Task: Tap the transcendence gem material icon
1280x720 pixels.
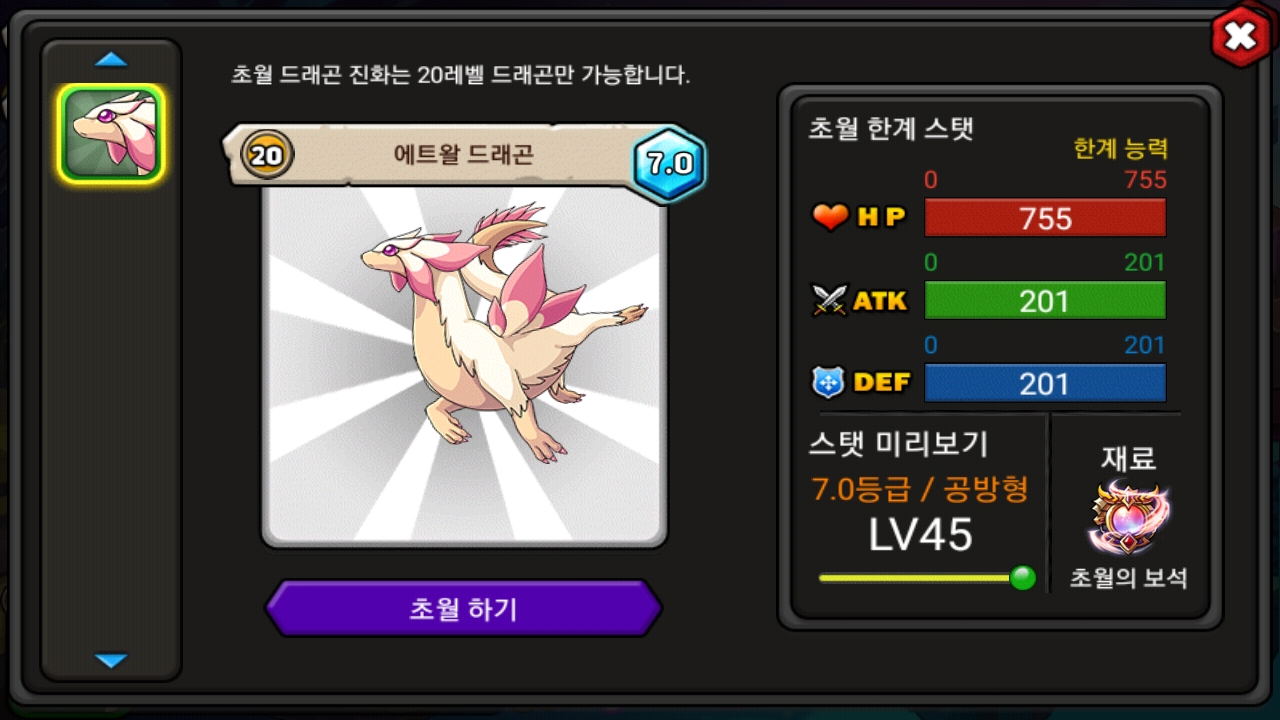Action: [1129, 517]
